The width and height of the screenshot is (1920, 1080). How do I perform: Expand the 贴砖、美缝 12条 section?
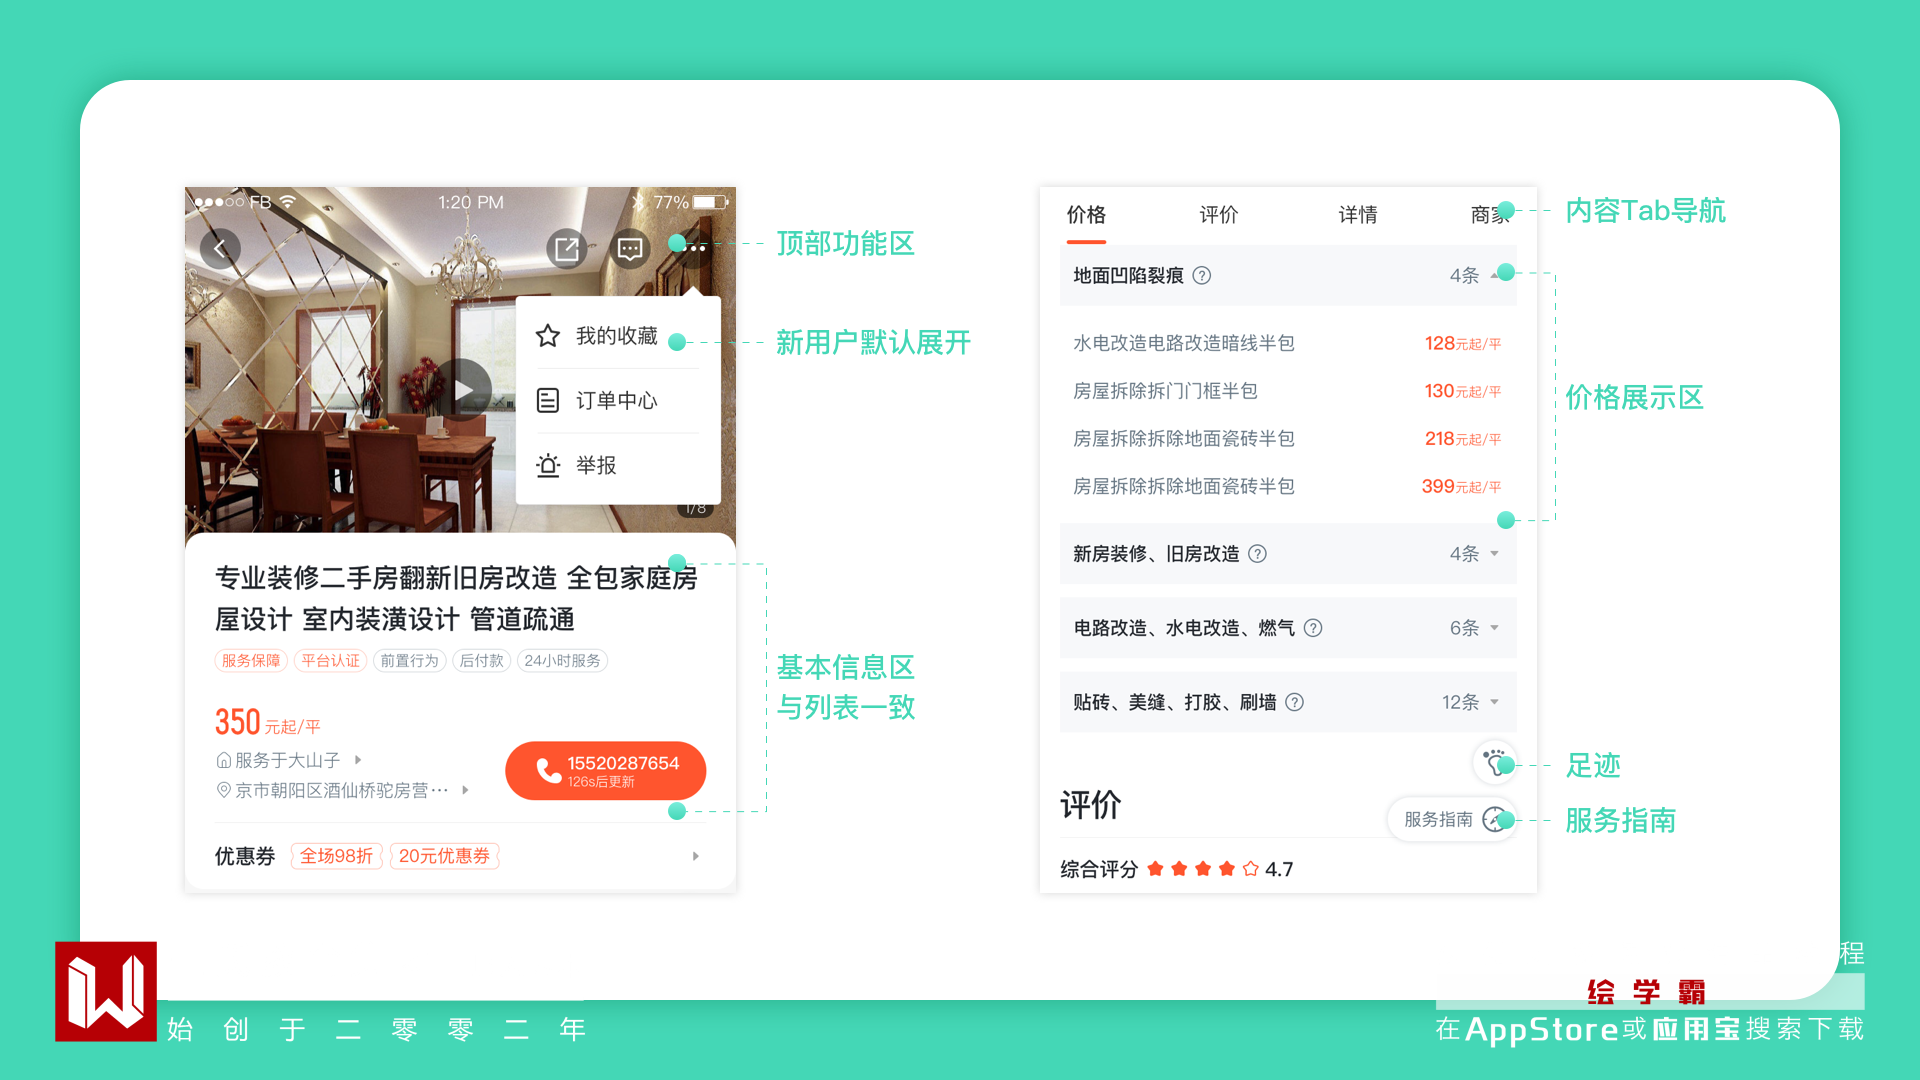point(1494,702)
